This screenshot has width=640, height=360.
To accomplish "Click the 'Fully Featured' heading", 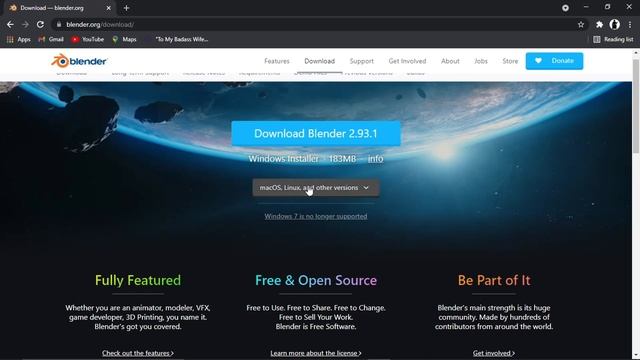I will coord(138,280).
